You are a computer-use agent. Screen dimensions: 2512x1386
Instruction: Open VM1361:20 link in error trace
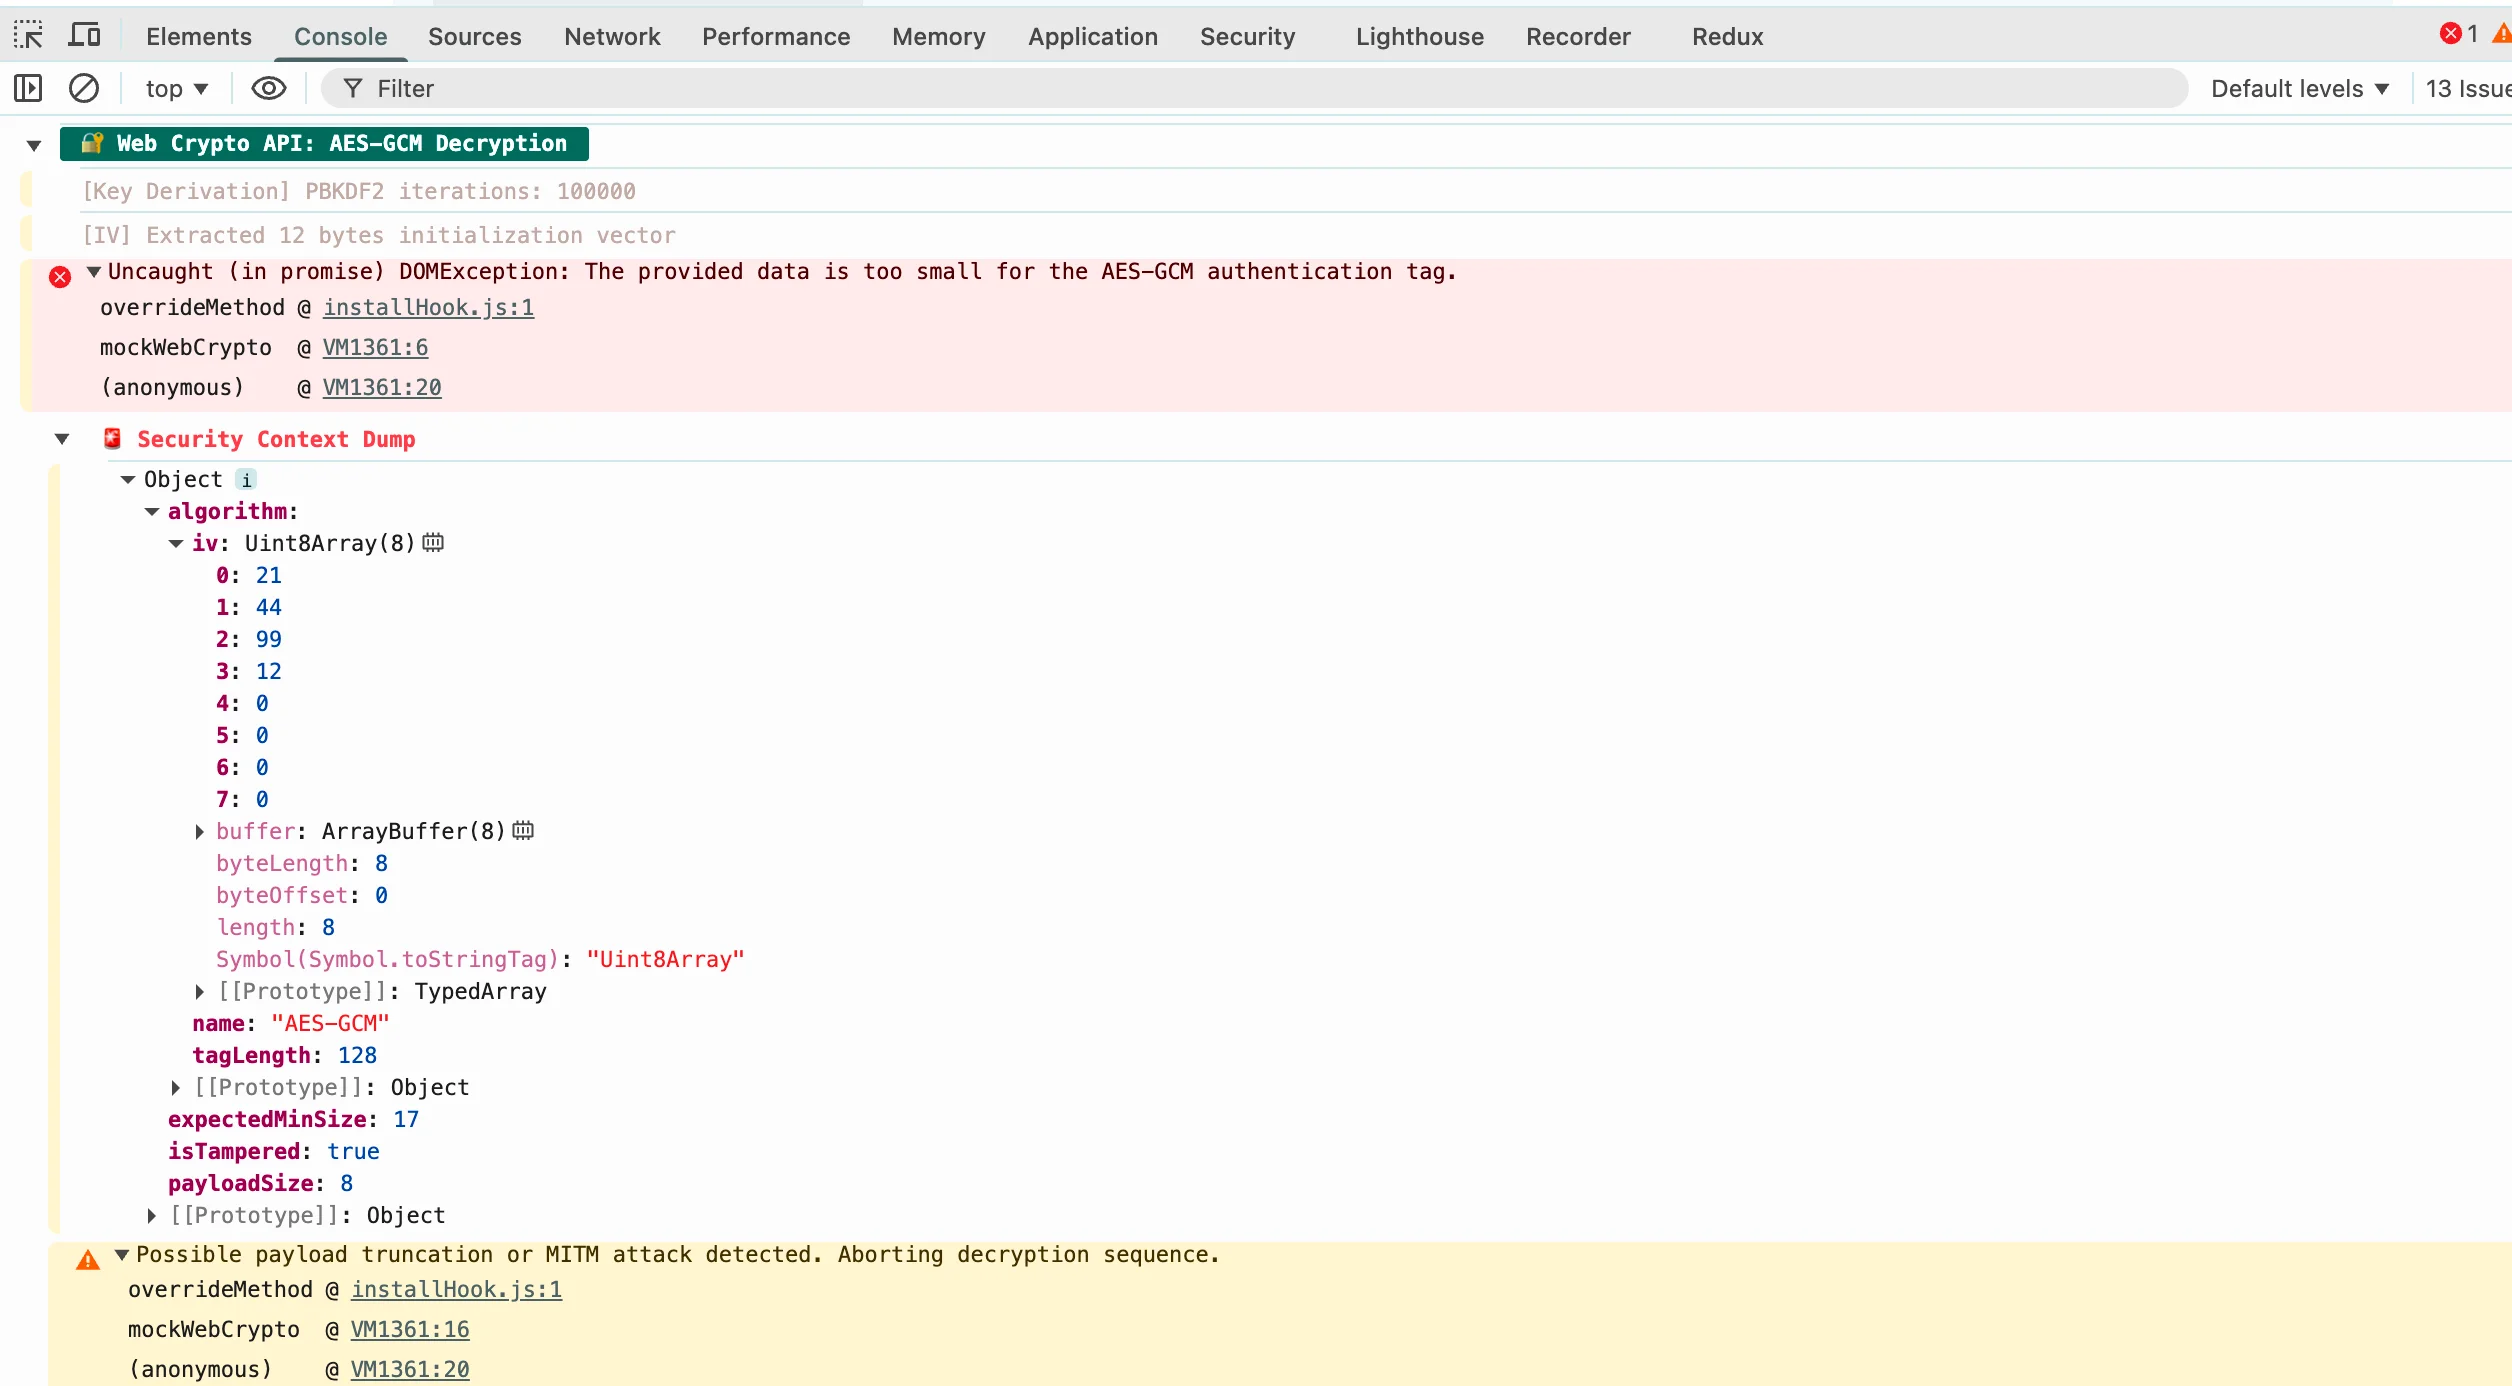(382, 388)
